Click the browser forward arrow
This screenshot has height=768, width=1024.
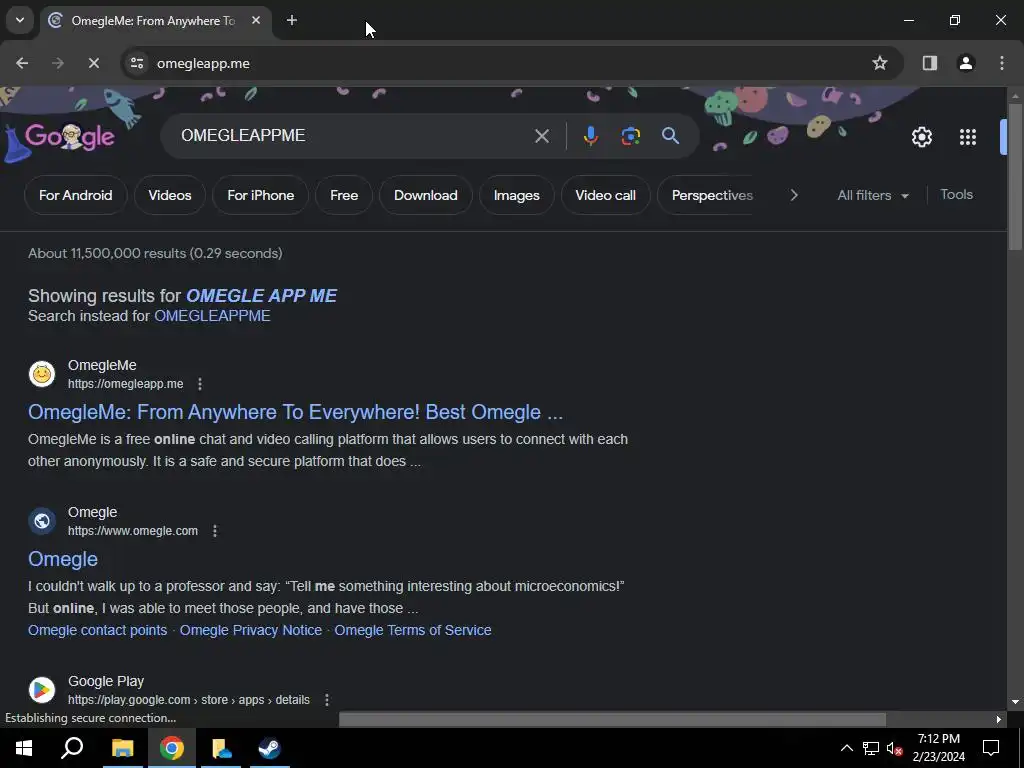(x=58, y=63)
